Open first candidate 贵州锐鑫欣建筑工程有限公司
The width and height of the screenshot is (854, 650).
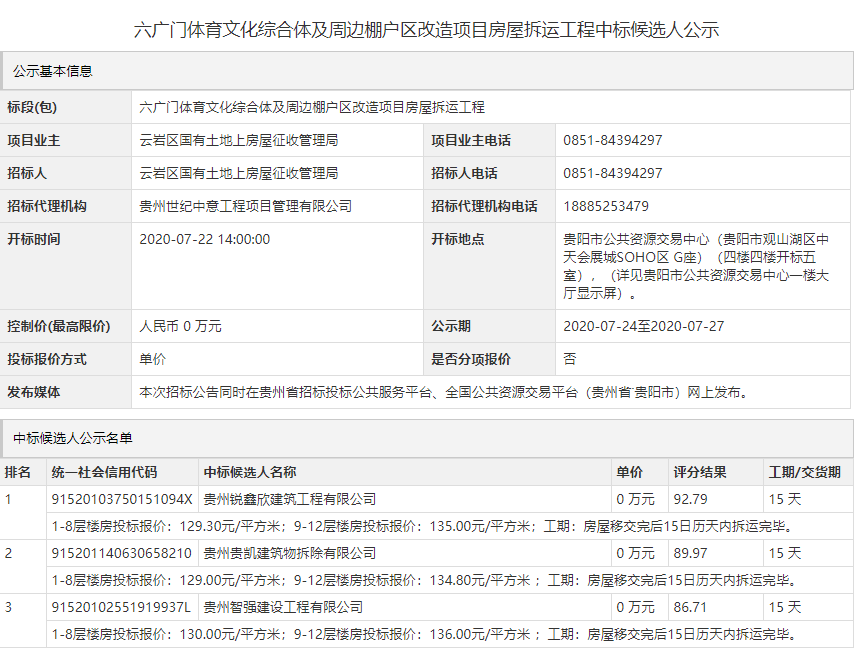click(x=289, y=499)
